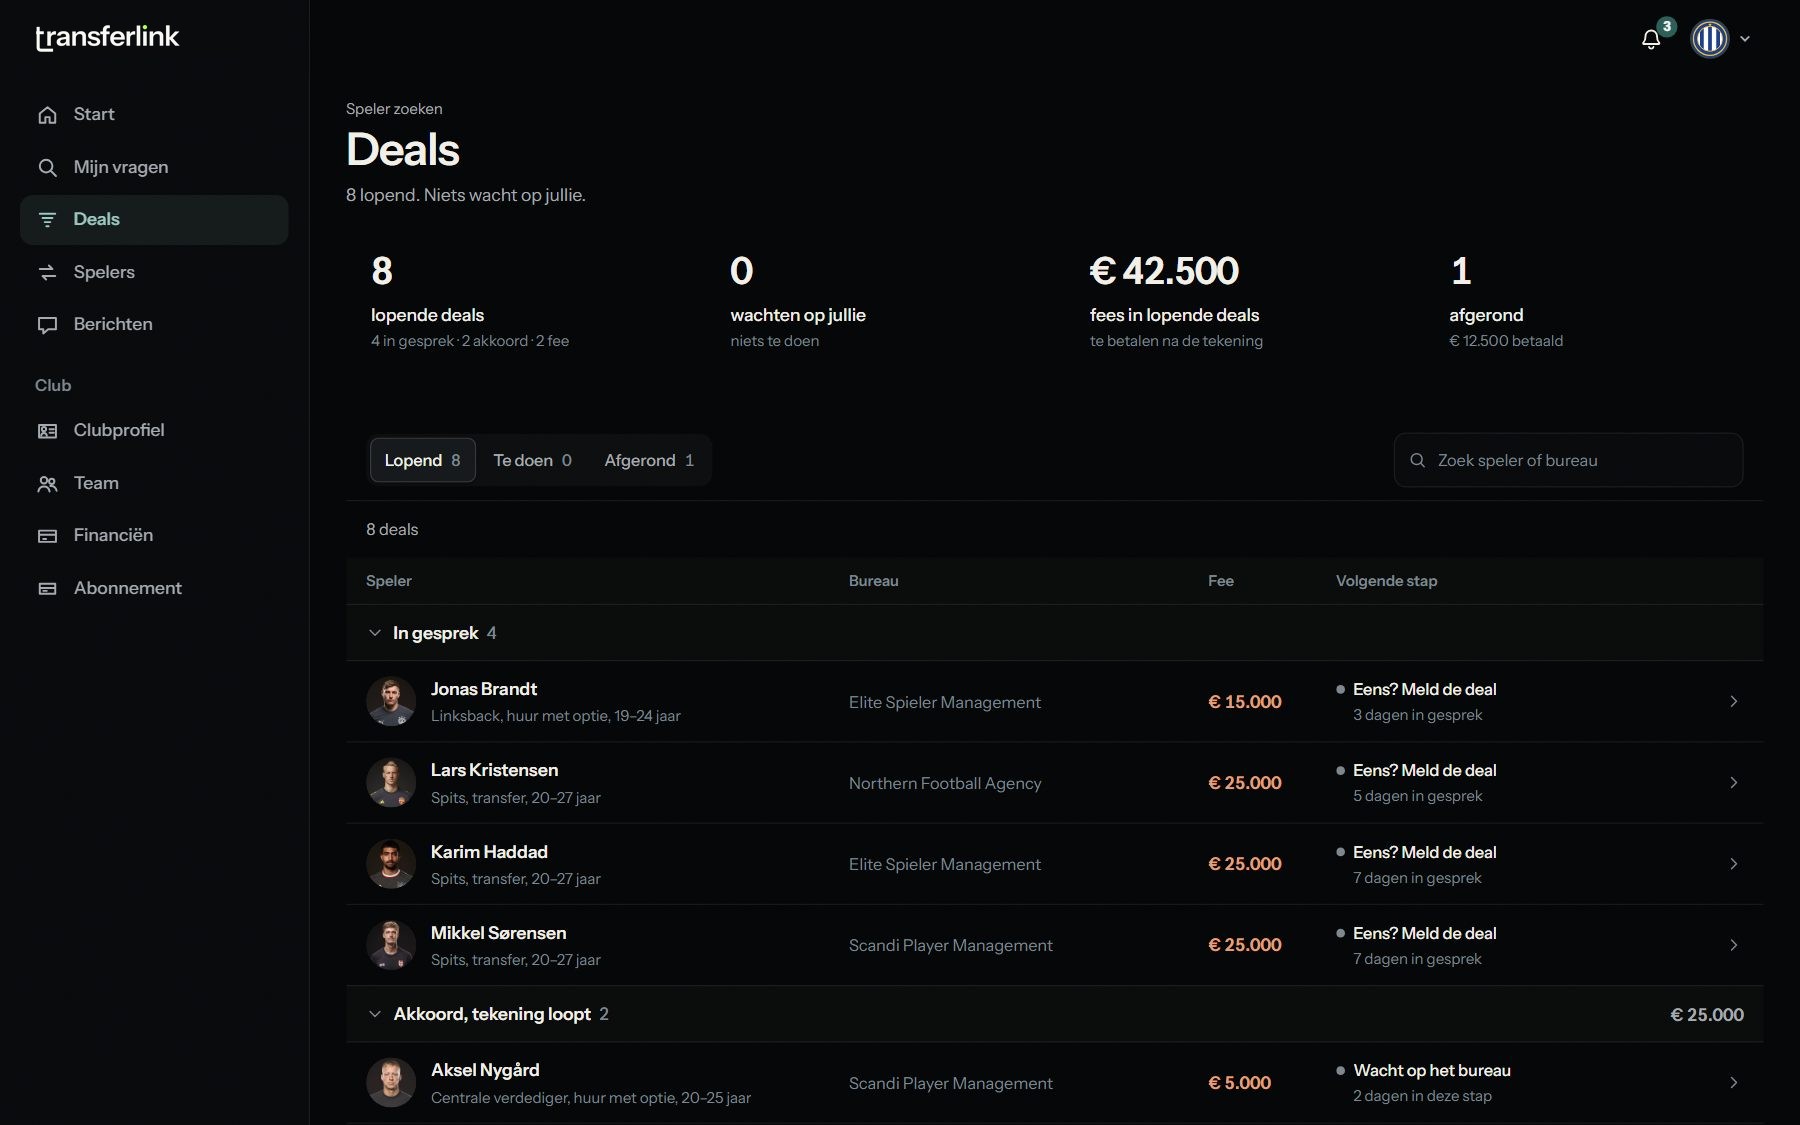Screen dimensions: 1800x1125
Task: Open Karim Haddad's avatar
Action: click(391, 864)
